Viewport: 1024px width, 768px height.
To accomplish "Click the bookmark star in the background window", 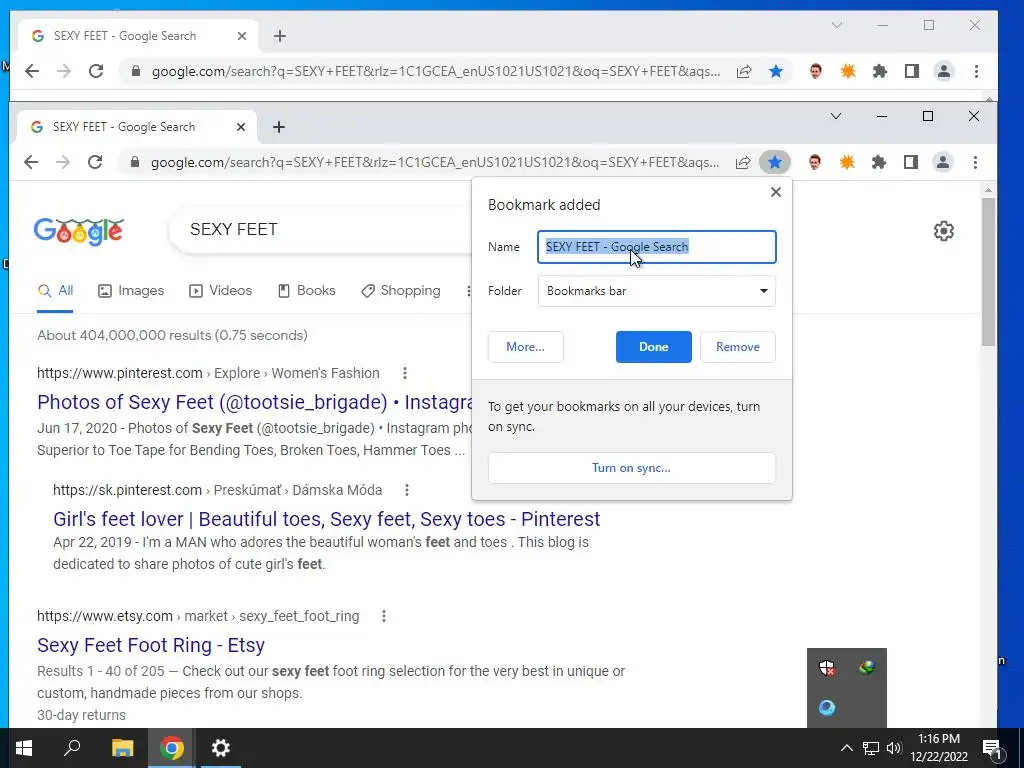I will 776,71.
